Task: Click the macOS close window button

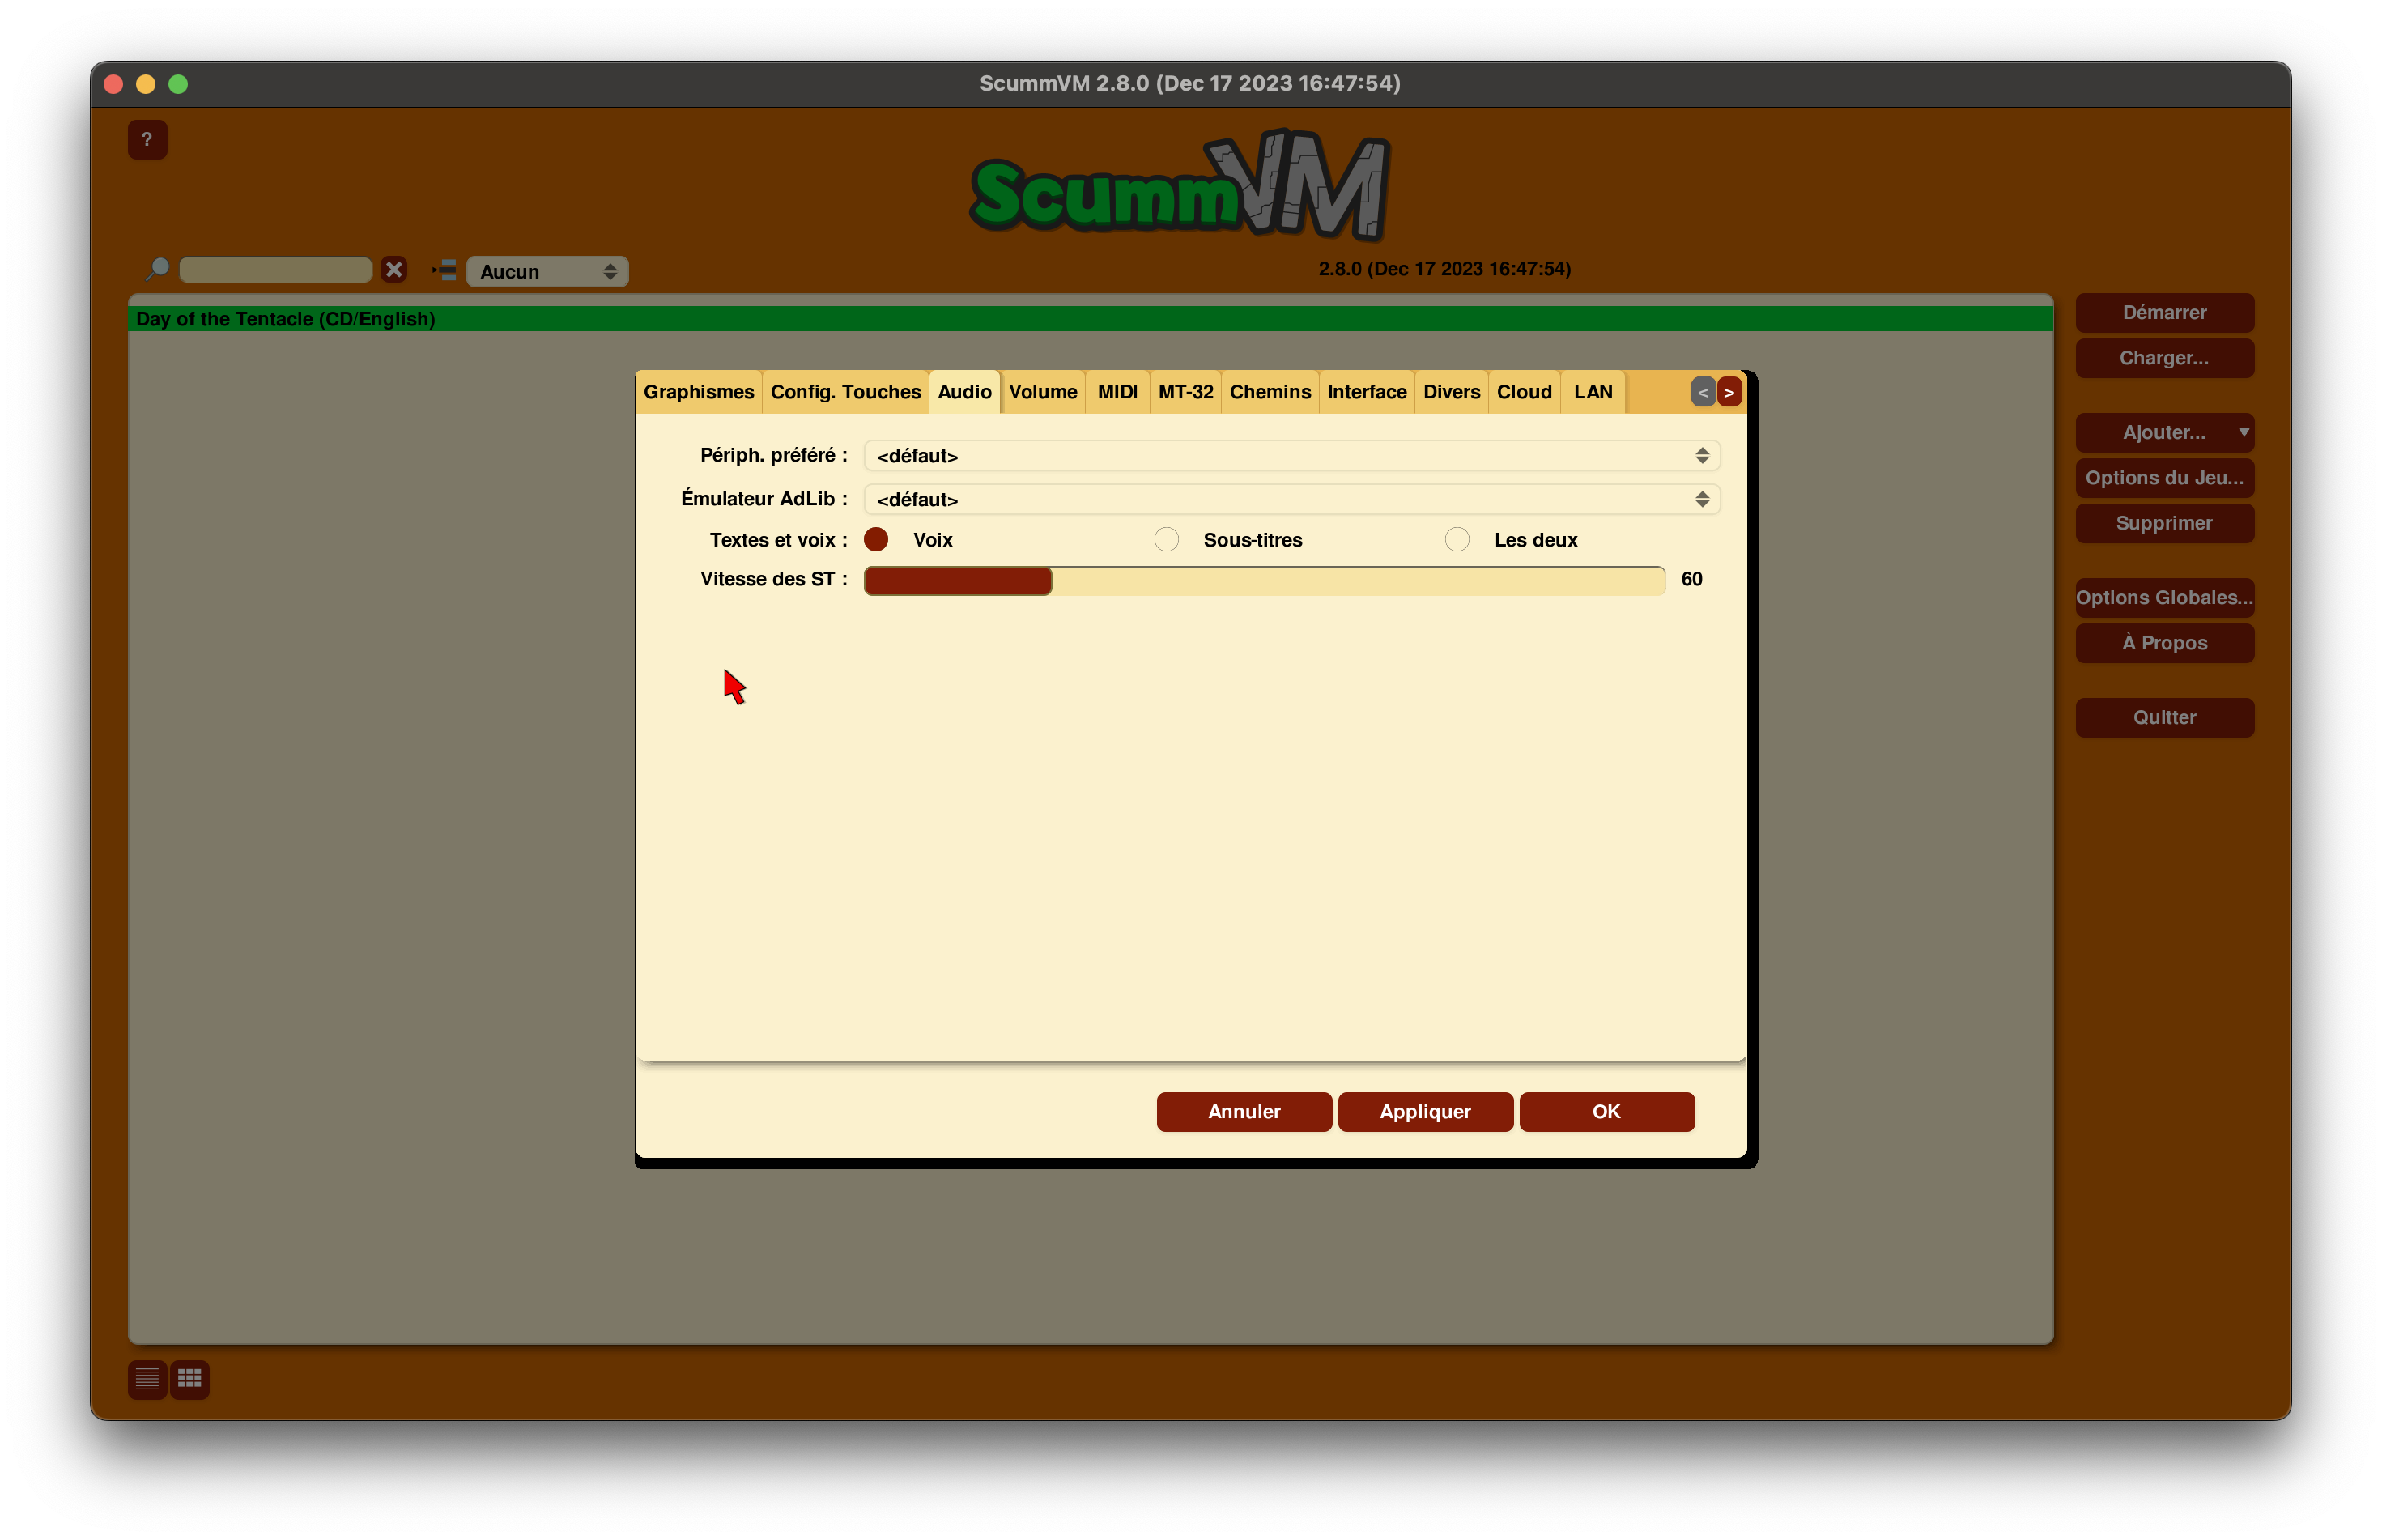Action: pos(113,84)
